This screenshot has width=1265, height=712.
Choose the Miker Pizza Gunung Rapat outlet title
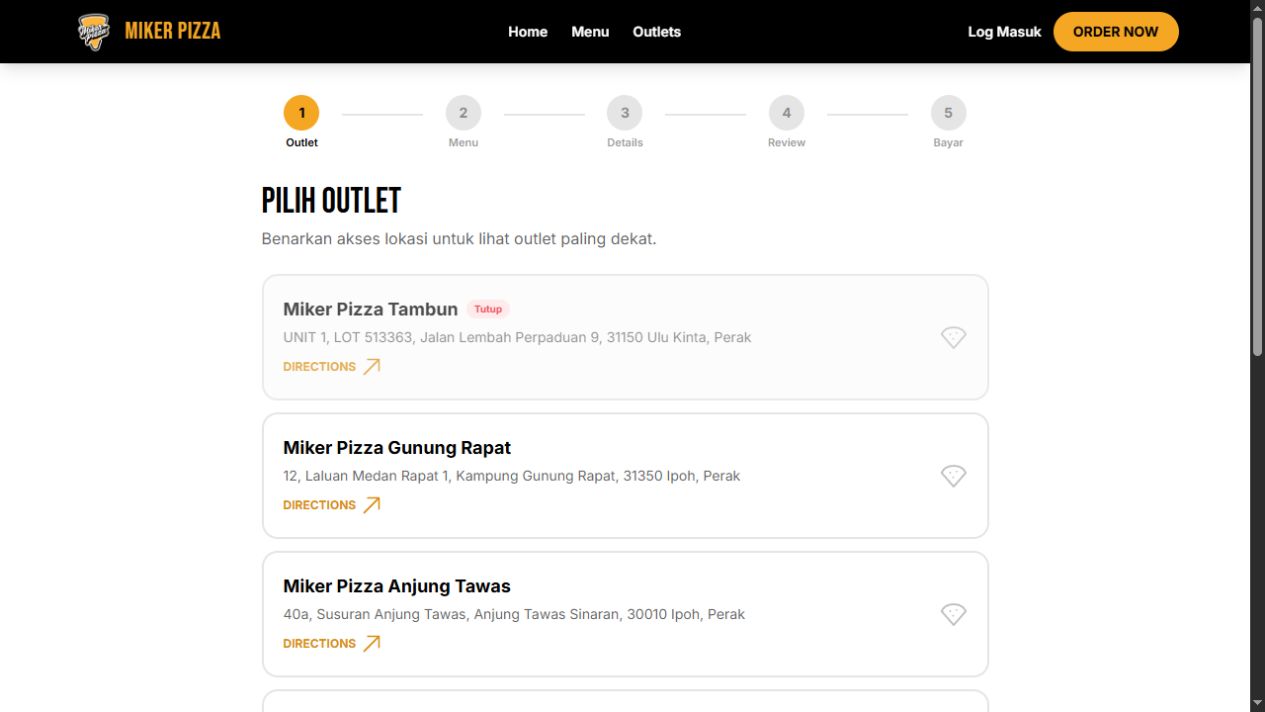point(397,448)
